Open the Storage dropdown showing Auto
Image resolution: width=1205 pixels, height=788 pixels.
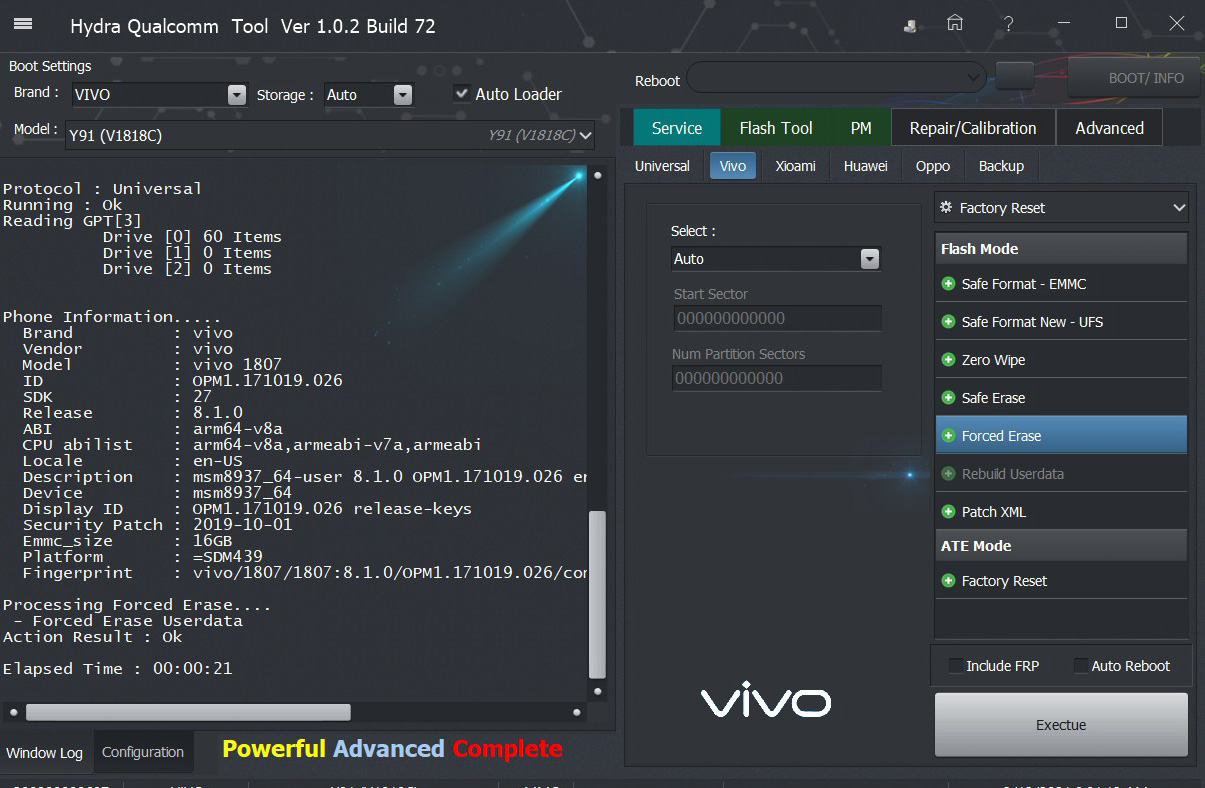coord(368,95)
